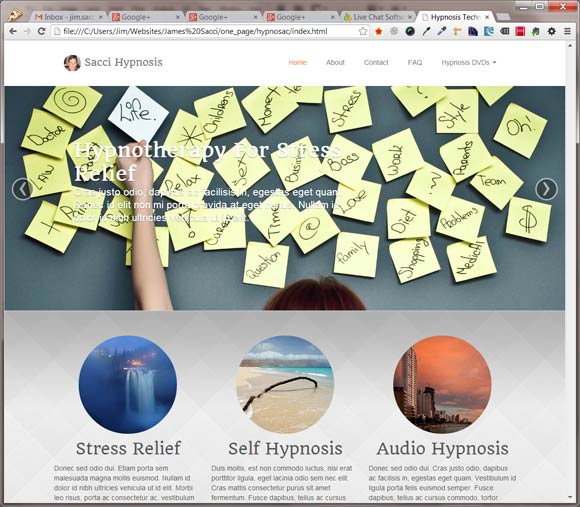Image resolution: width=580 pixels, height=507 pixels.
Task: Open the Contact page link
Action: (x=376, y=62)
